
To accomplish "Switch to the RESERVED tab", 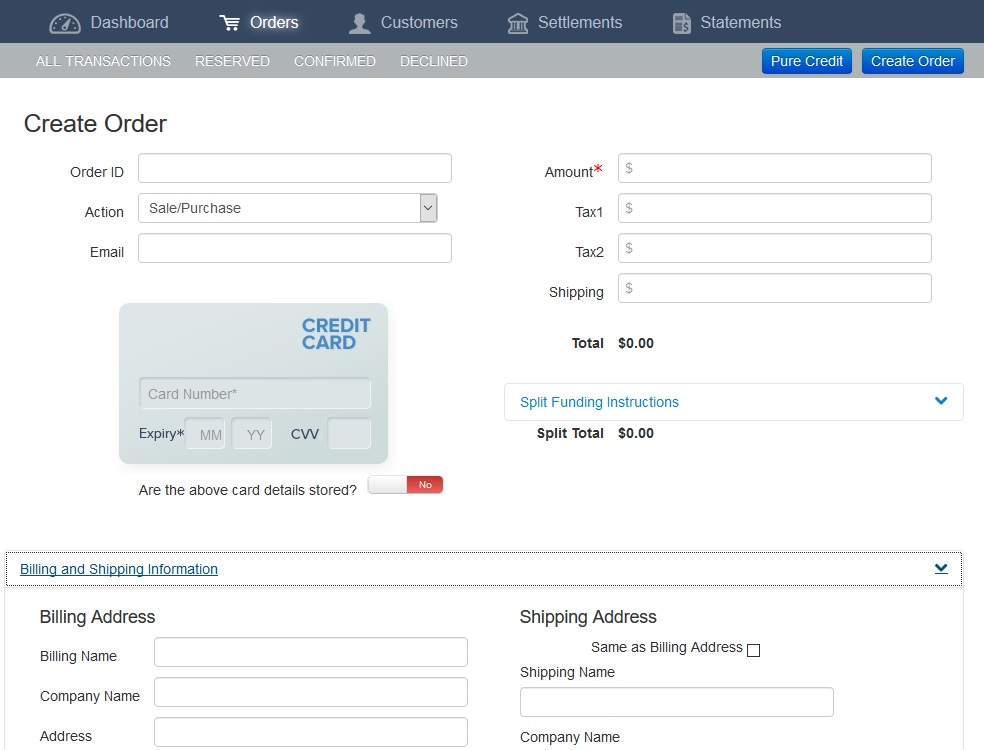I will [232, 61].
